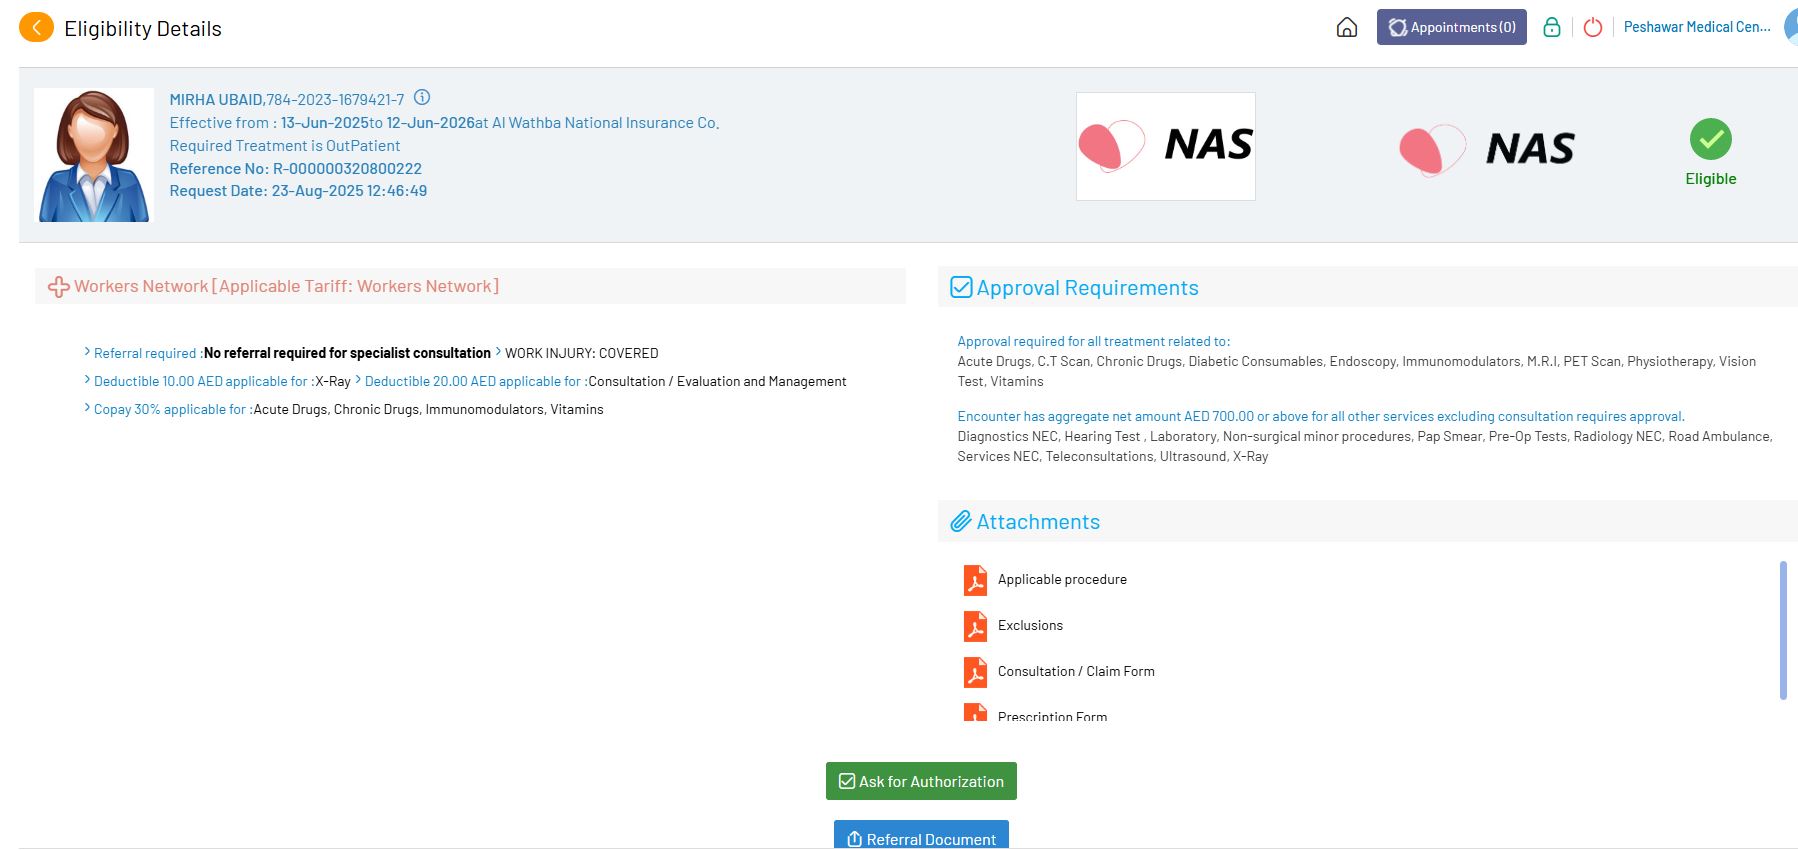
Task: Open Peshawar Medical Center profile name
Action: 1697,27
